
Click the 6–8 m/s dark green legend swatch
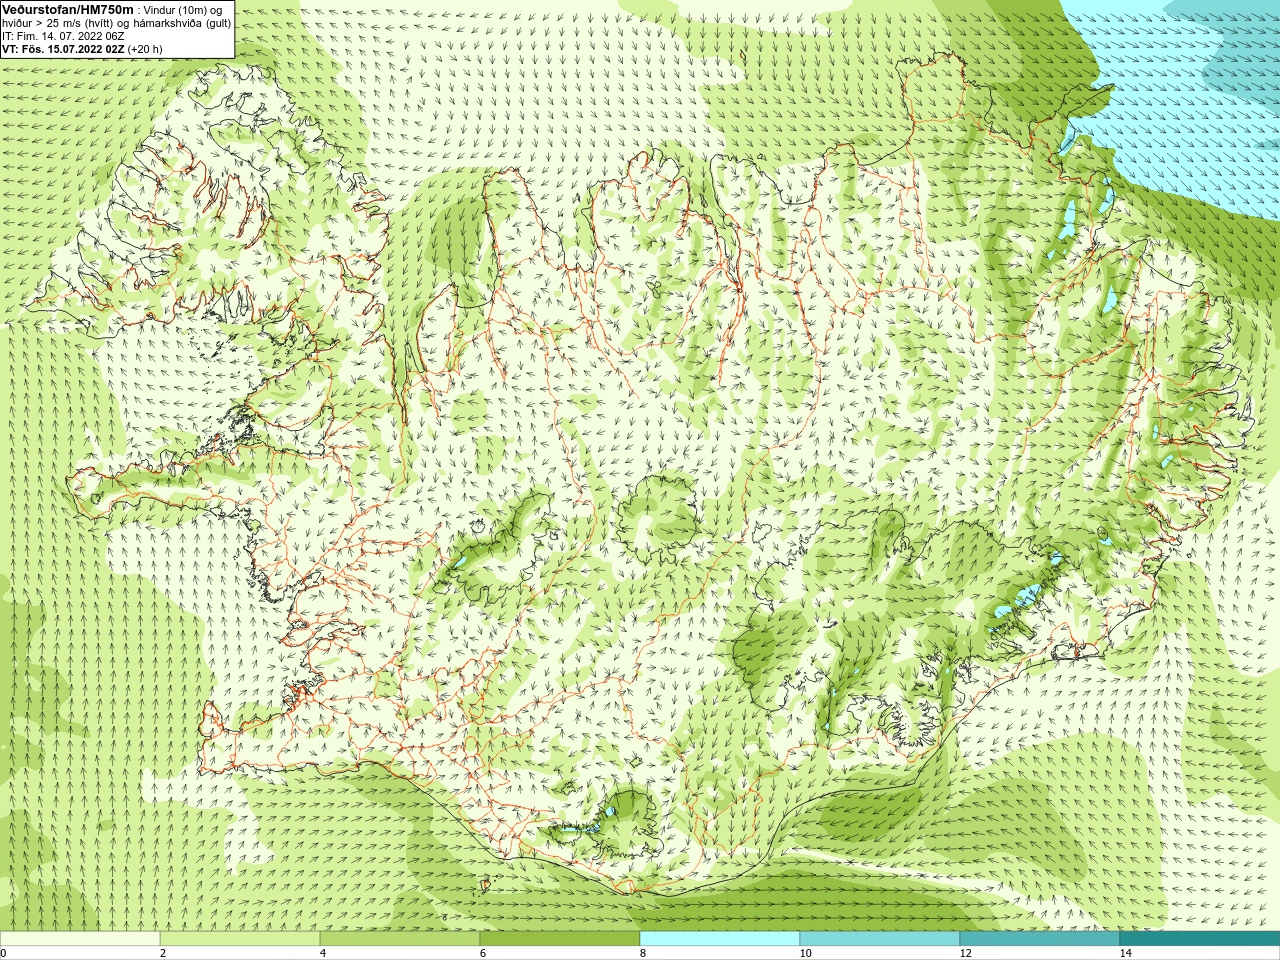click(x=560, y=939)
